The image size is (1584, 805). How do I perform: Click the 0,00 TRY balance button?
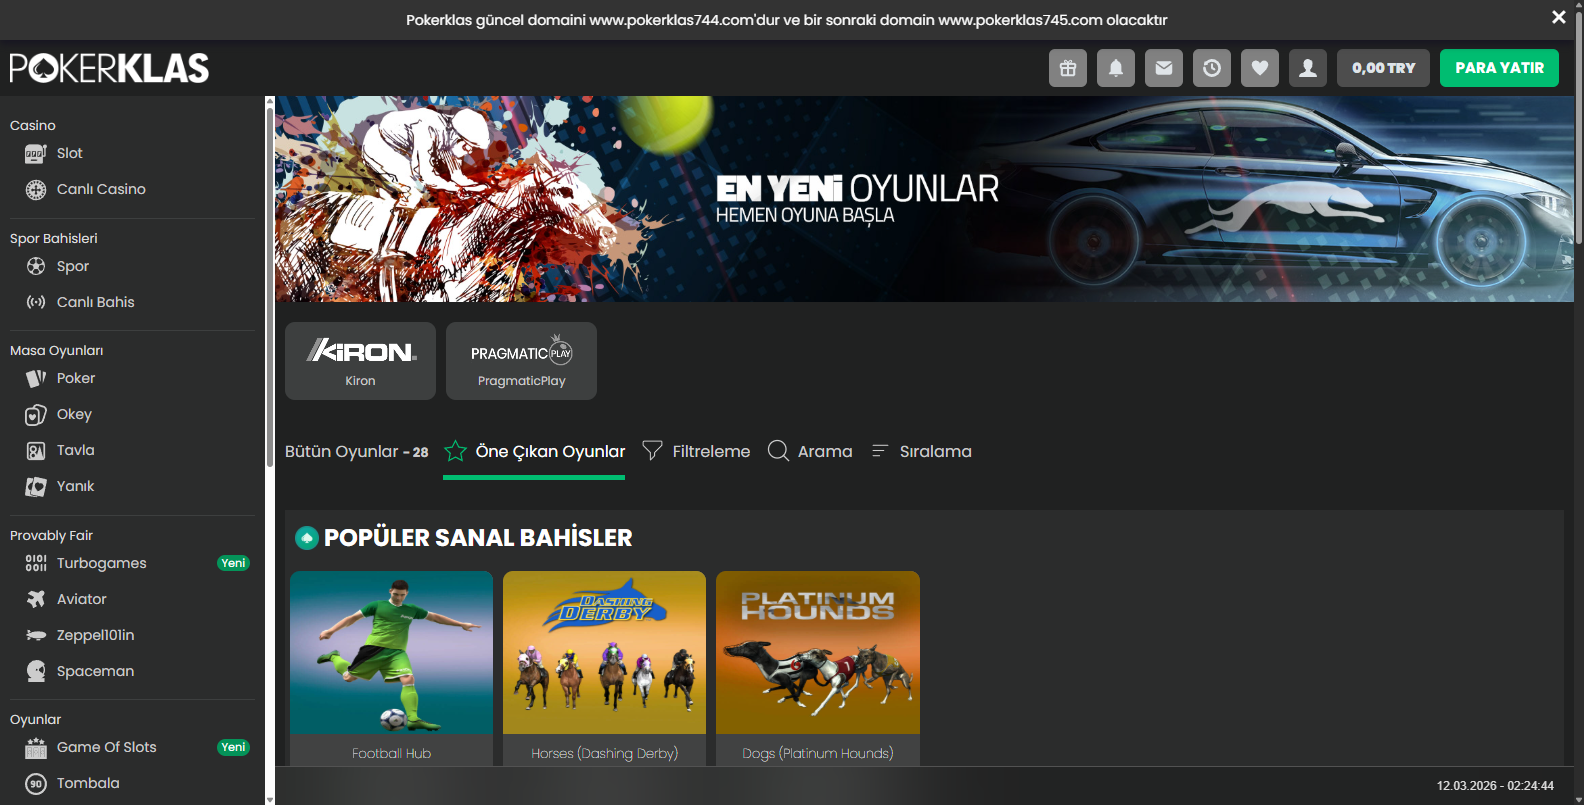[1383, 68]
